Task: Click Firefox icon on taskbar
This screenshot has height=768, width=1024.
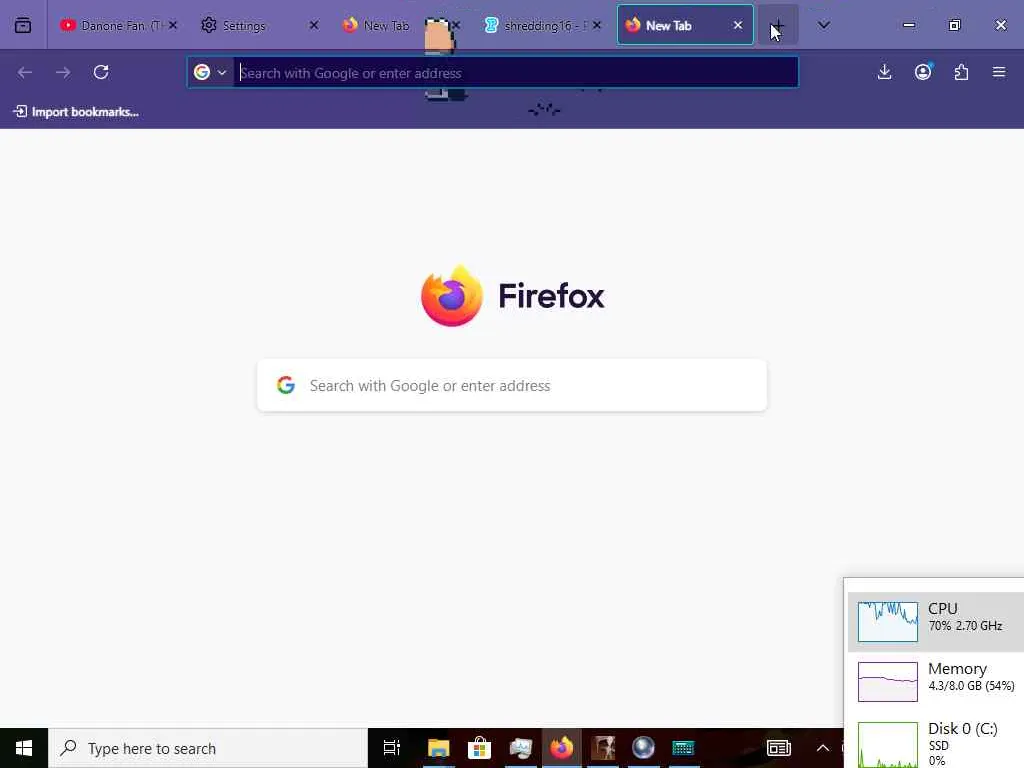Action: [562, 748]
